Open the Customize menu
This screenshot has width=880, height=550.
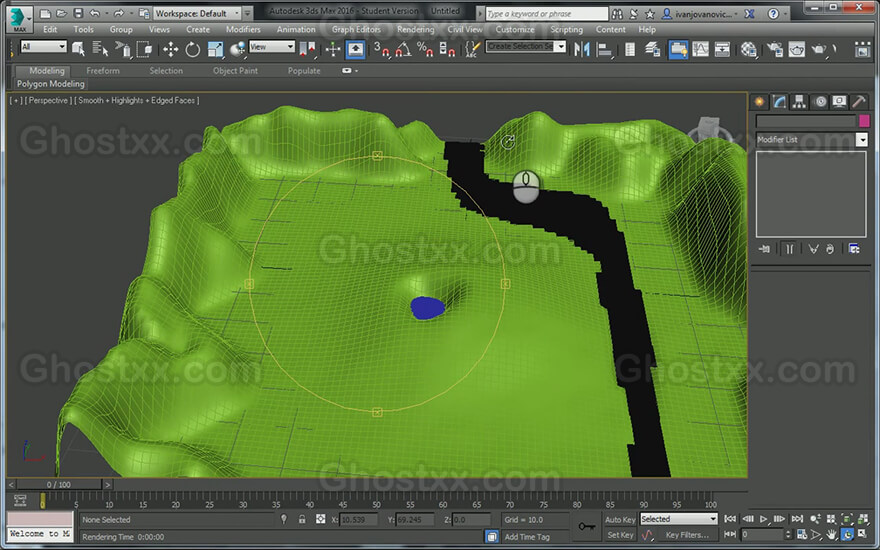click(515, 29)
